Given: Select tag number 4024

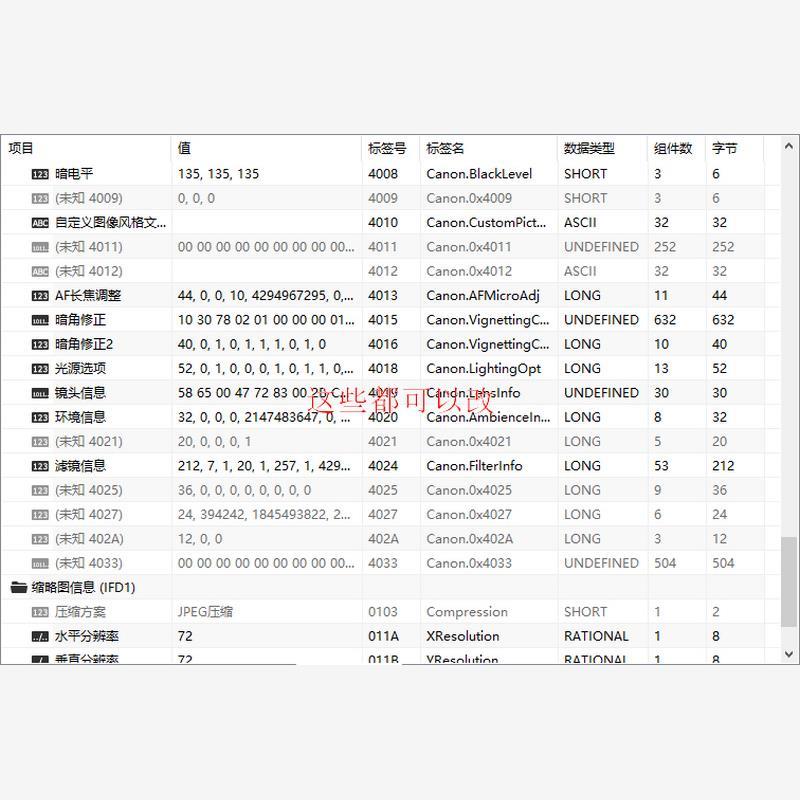Looking at the screenshot, I should [x=383, y=466].
